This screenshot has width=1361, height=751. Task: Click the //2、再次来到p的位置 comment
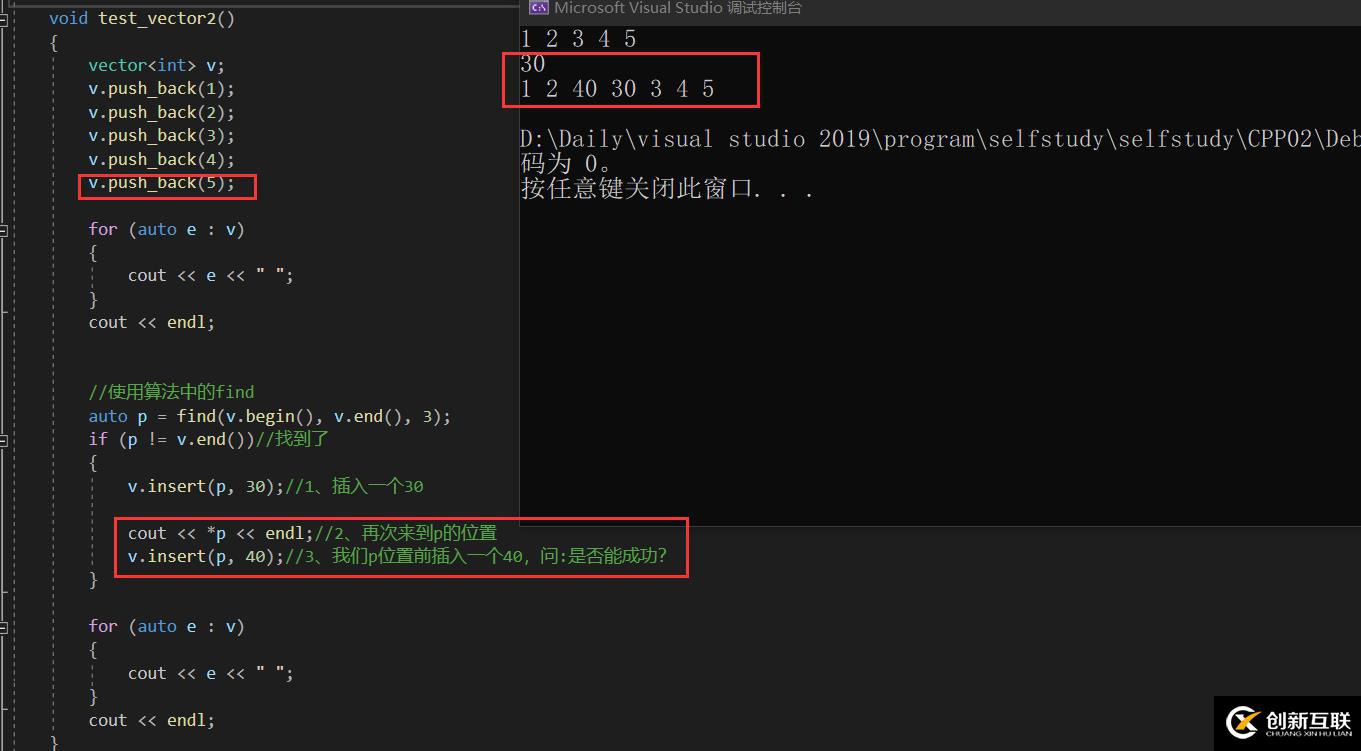[x=406, y=533]
